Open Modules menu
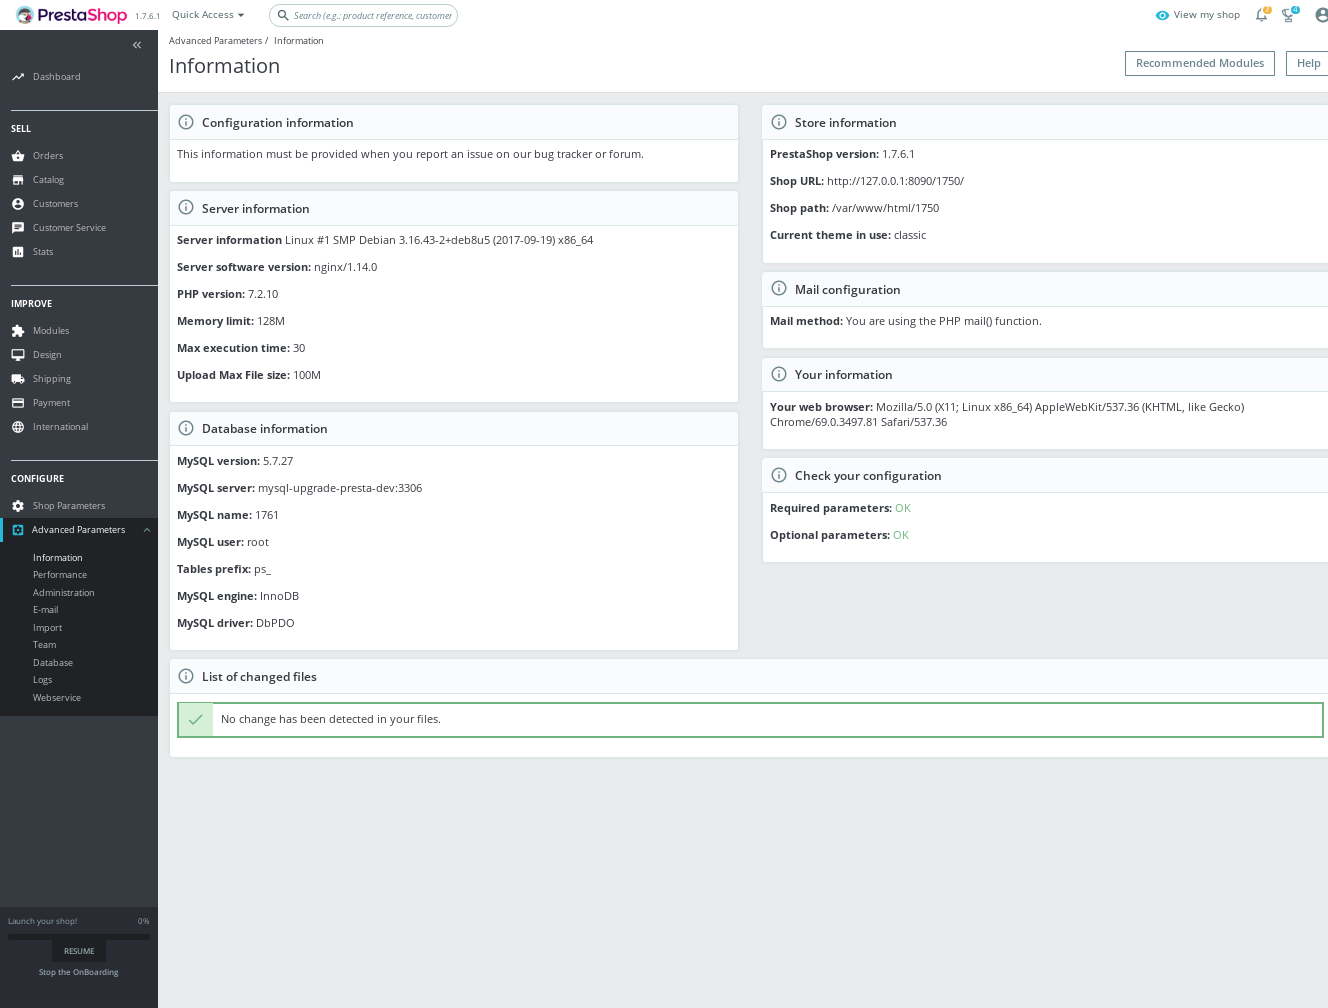This screenshot has width=1328, height=1008. click(x=51, y=331)
